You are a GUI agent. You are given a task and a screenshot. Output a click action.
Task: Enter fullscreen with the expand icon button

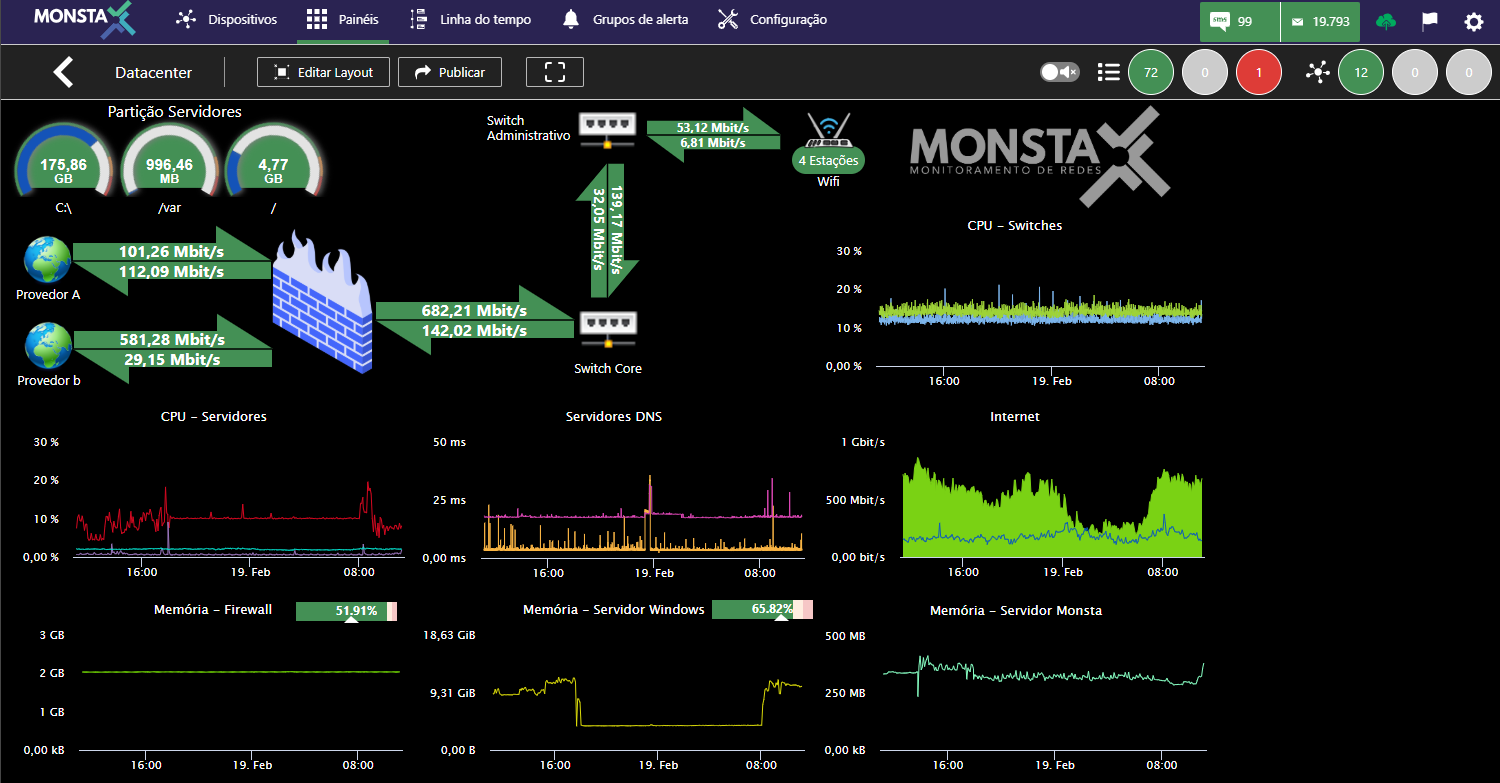point(555,72)
